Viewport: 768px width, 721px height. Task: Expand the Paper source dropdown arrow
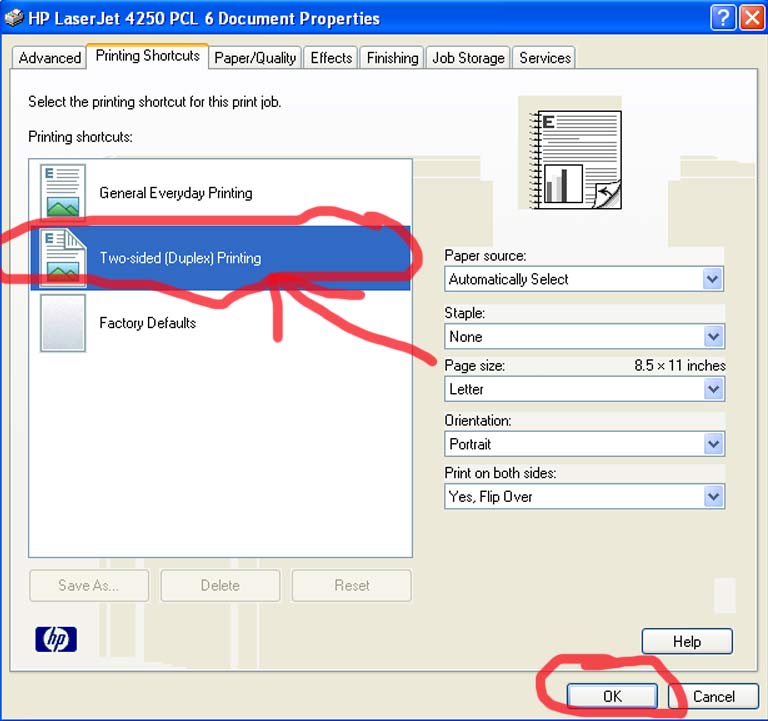(x=713, y=279)
